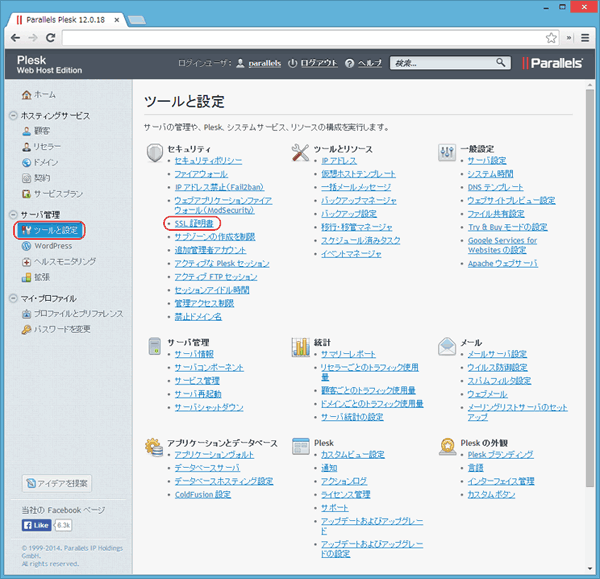The height and width of the screenshot is (579, 600).
Task: Open 顧客 in the sidebar
Action: (41, 131)
